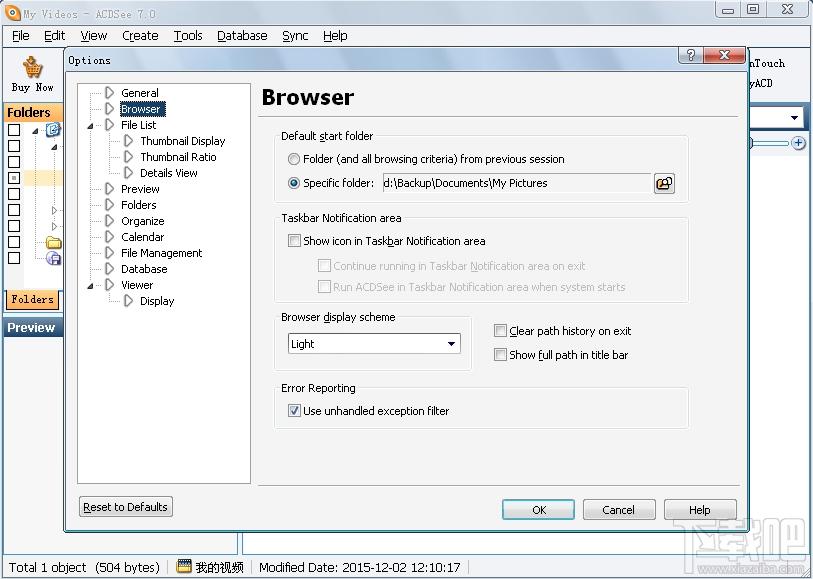Select File Management in options tree
The width and height of the screenshot is (813, 579).
(162, 253)
